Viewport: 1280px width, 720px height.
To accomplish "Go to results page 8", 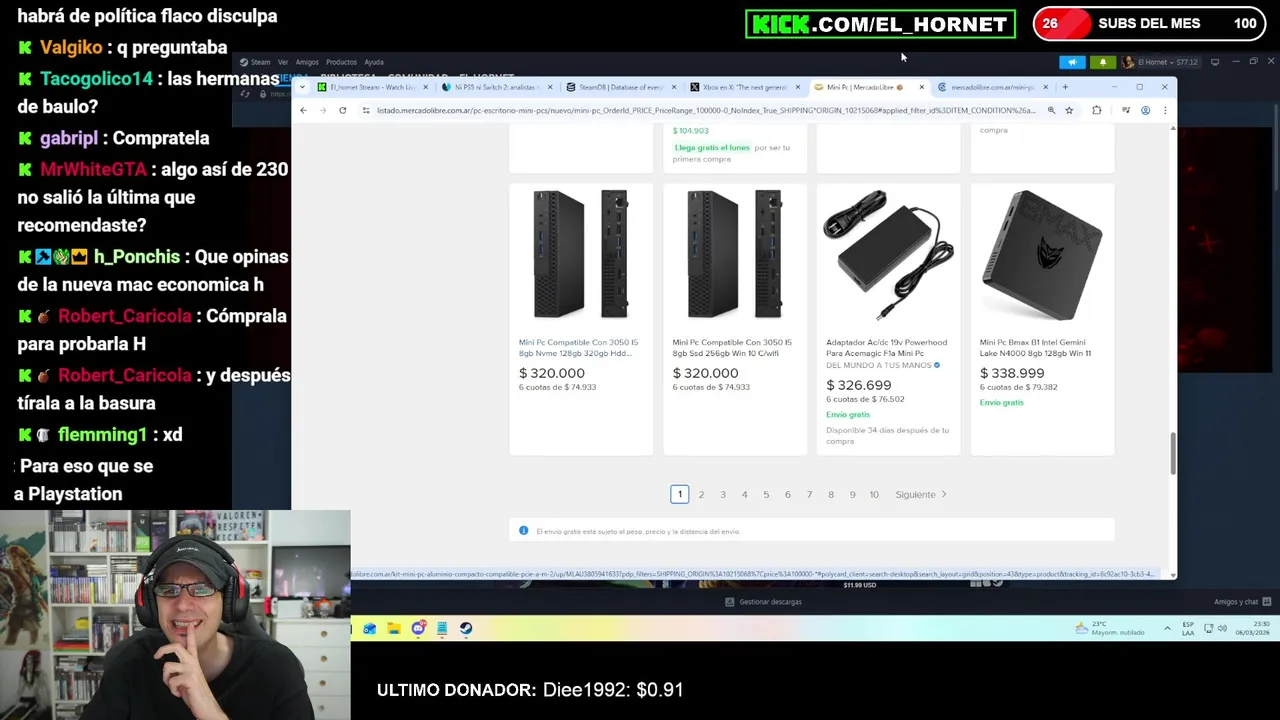I will pos(830,494).
